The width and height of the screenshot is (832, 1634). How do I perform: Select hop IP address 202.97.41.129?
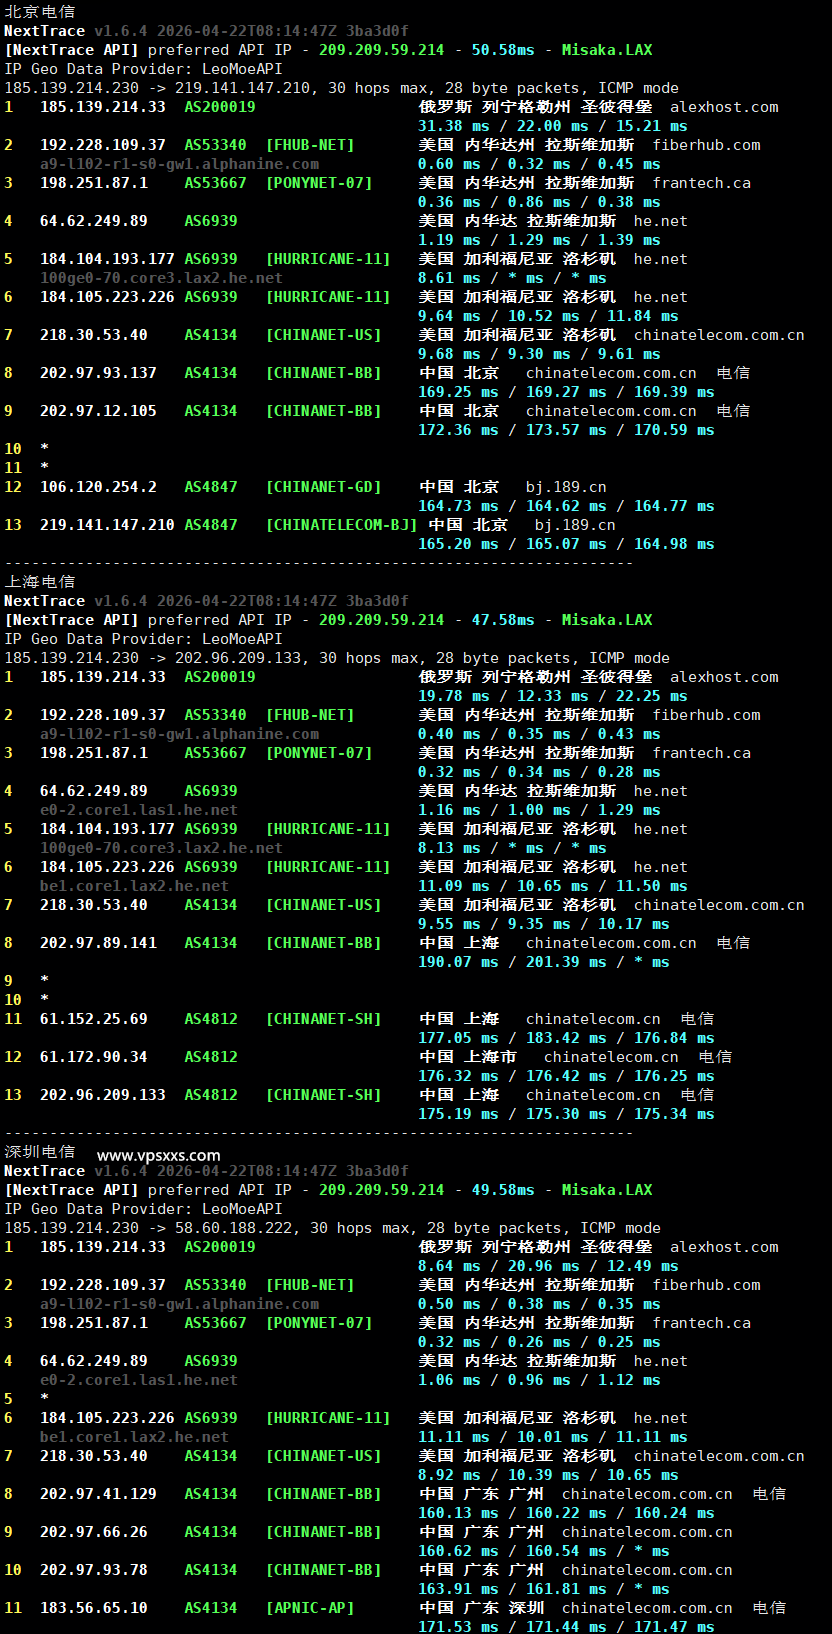[x=98, y=1493]
